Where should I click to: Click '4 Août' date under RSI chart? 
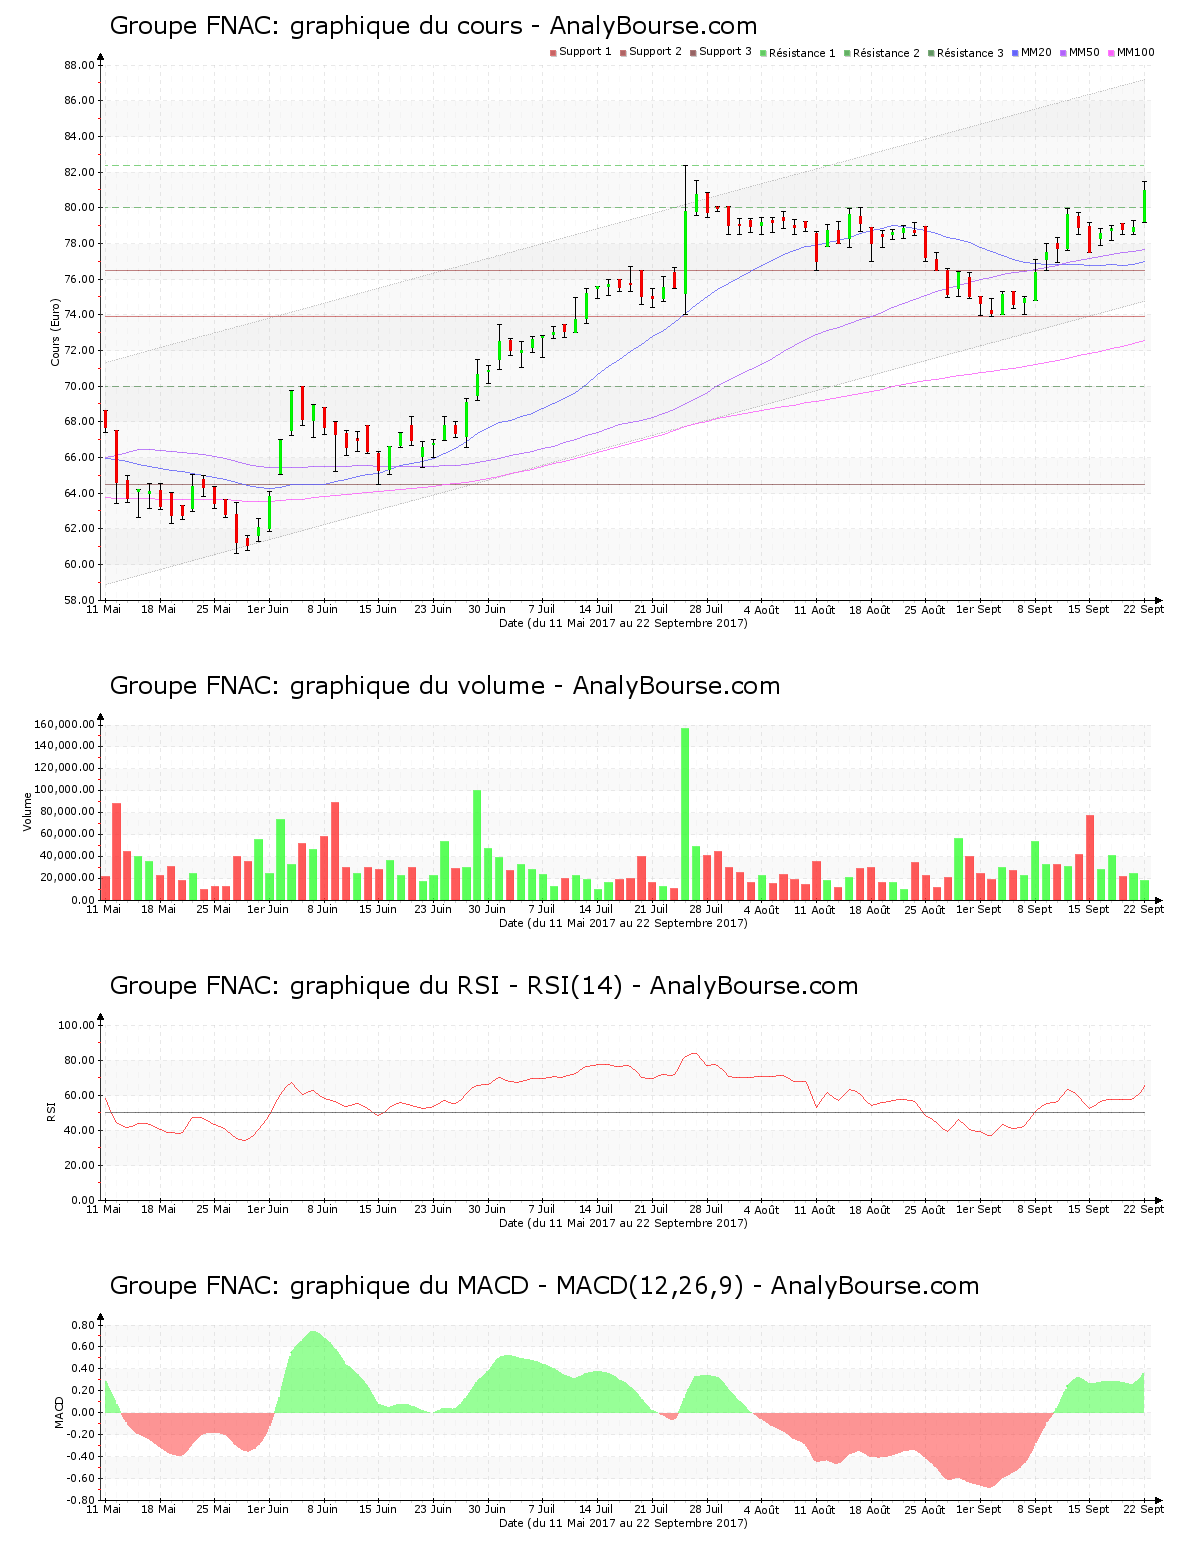[762, 1209]
